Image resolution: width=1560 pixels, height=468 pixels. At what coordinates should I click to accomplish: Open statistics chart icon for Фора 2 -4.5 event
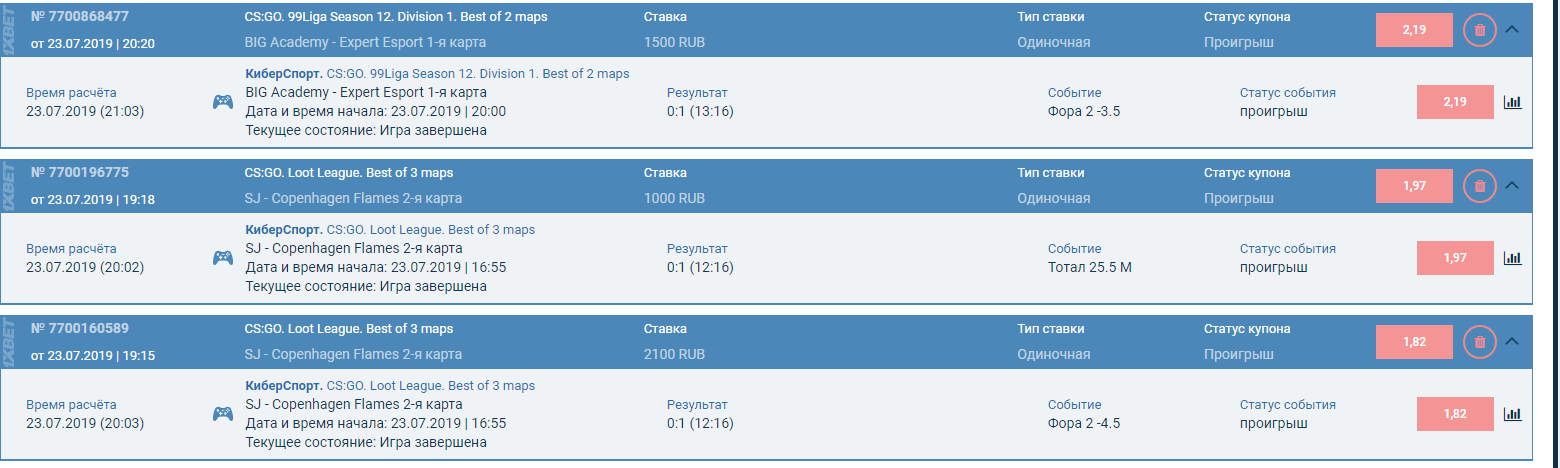[1512, 414]
